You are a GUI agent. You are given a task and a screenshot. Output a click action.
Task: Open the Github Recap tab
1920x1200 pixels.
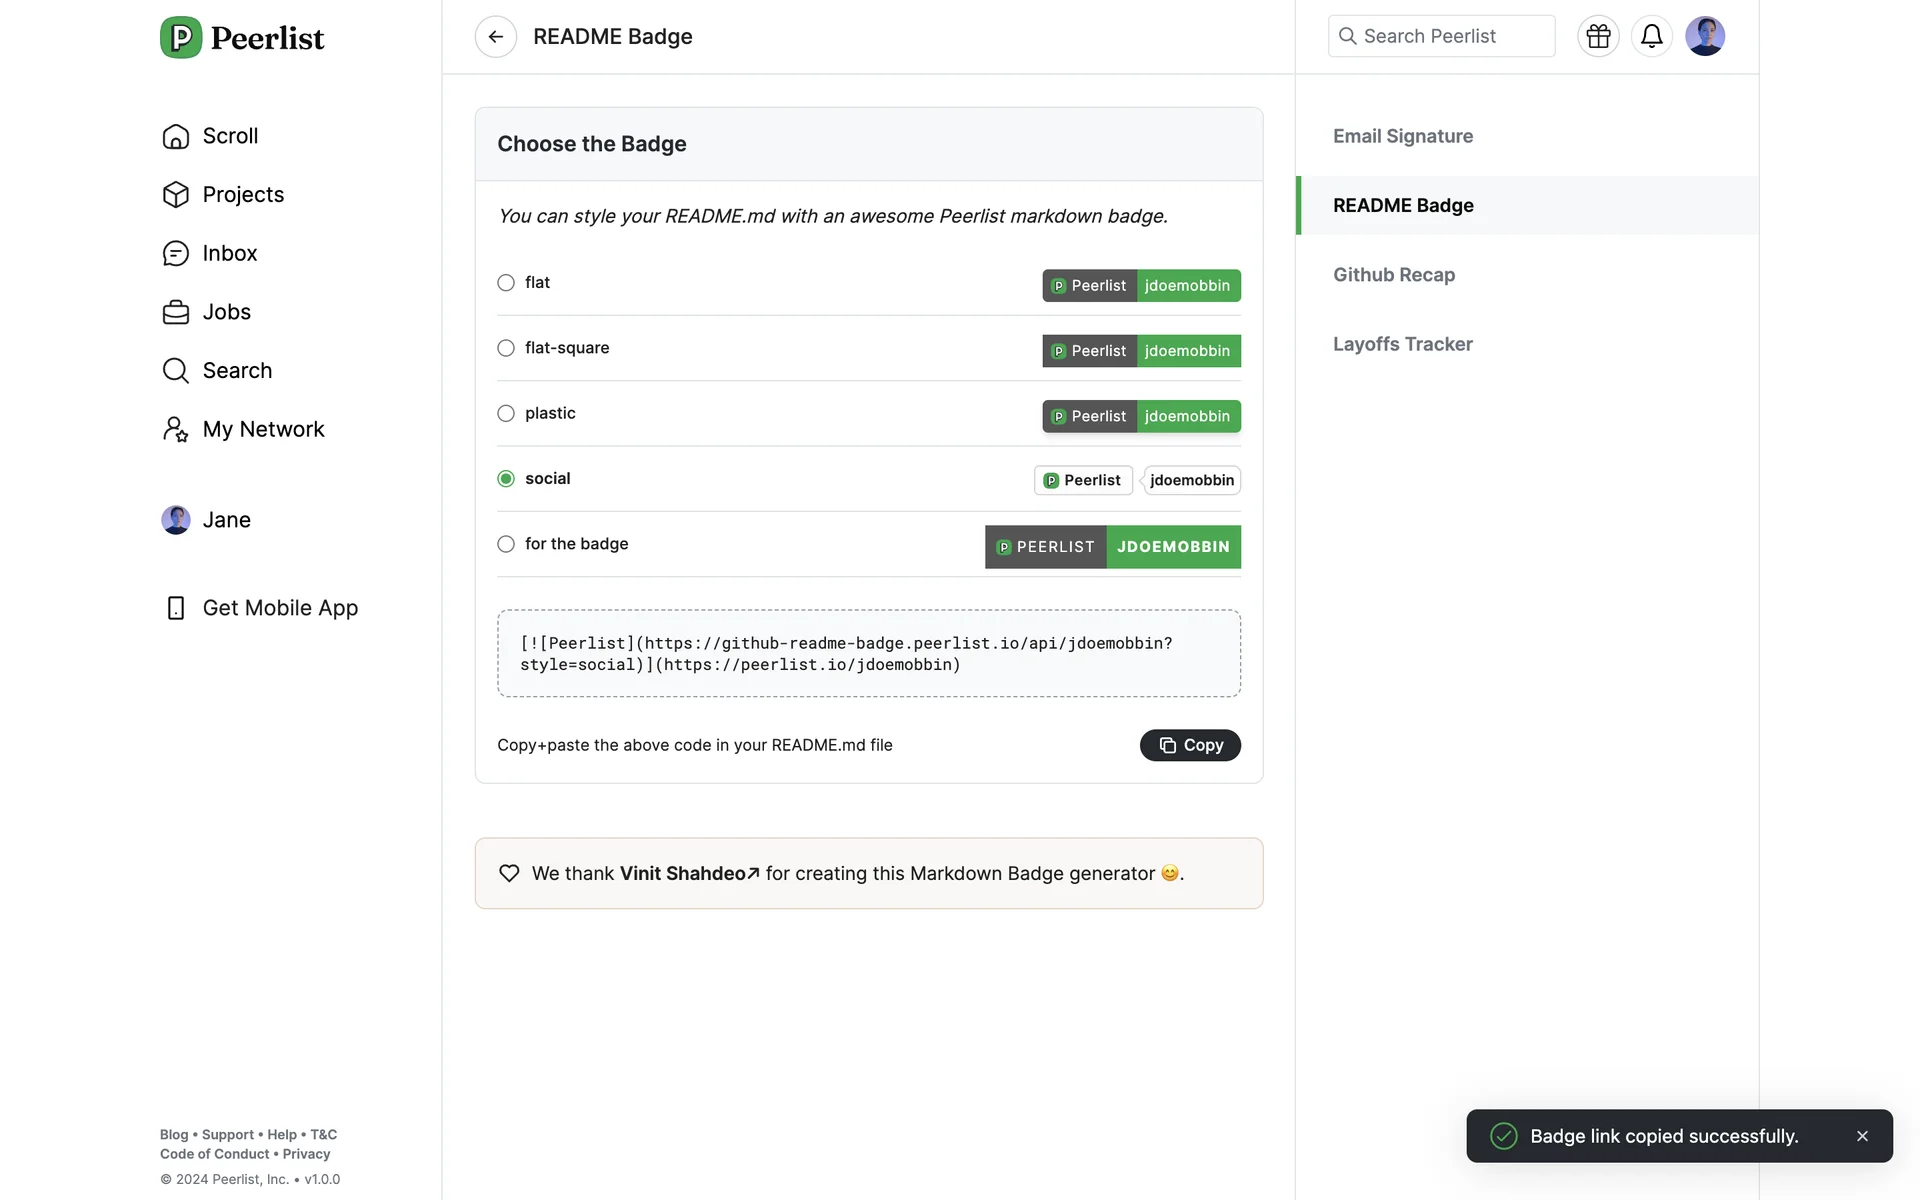coord(1393,275)
